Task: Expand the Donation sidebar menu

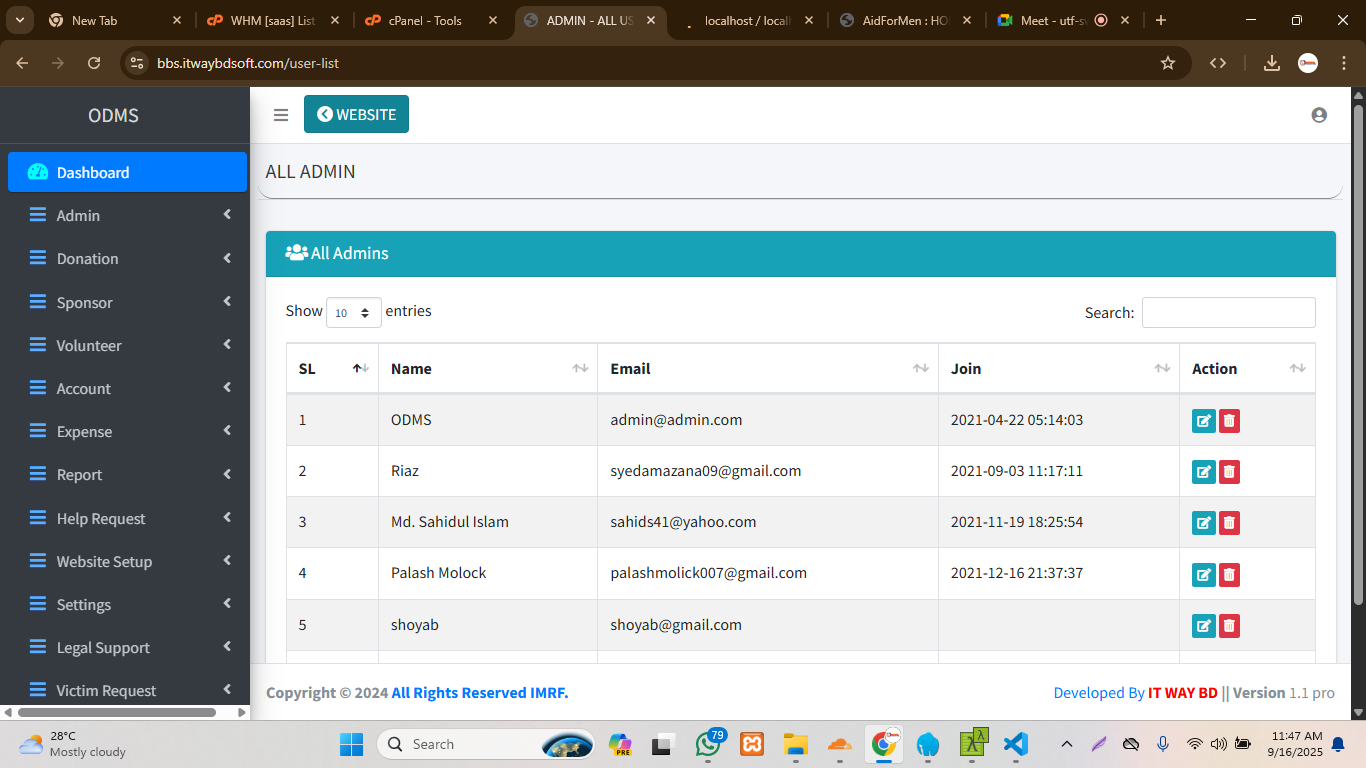Action: [130, 259]
